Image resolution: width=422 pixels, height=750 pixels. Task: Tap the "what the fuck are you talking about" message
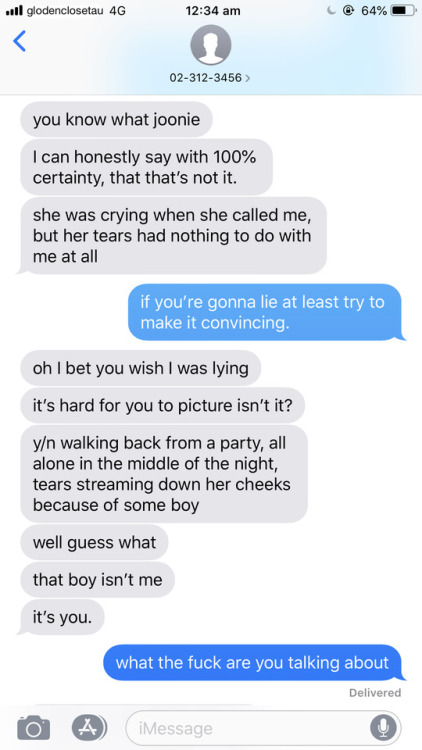[x=252, y=663]
